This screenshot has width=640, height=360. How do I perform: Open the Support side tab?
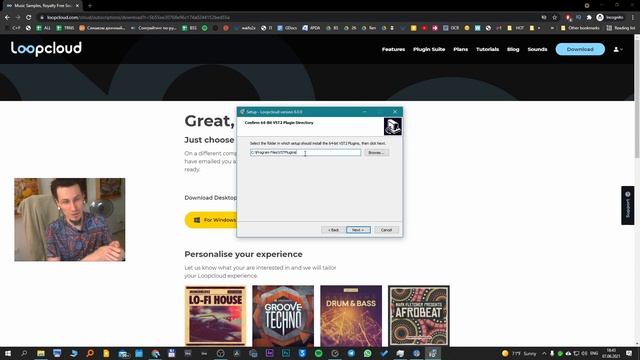tap(628, 205)
